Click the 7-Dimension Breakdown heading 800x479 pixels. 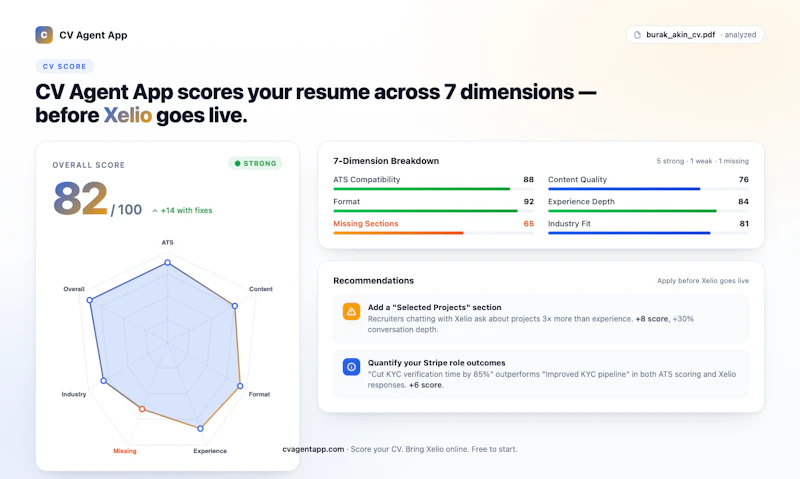click(386, 161)
